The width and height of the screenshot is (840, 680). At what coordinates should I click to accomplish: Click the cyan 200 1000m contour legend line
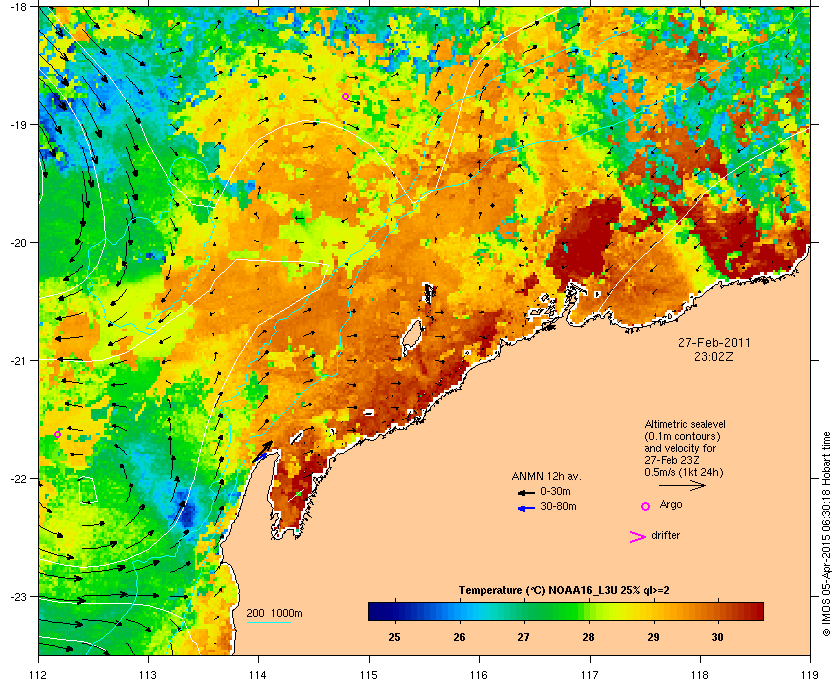coord(268,622)
